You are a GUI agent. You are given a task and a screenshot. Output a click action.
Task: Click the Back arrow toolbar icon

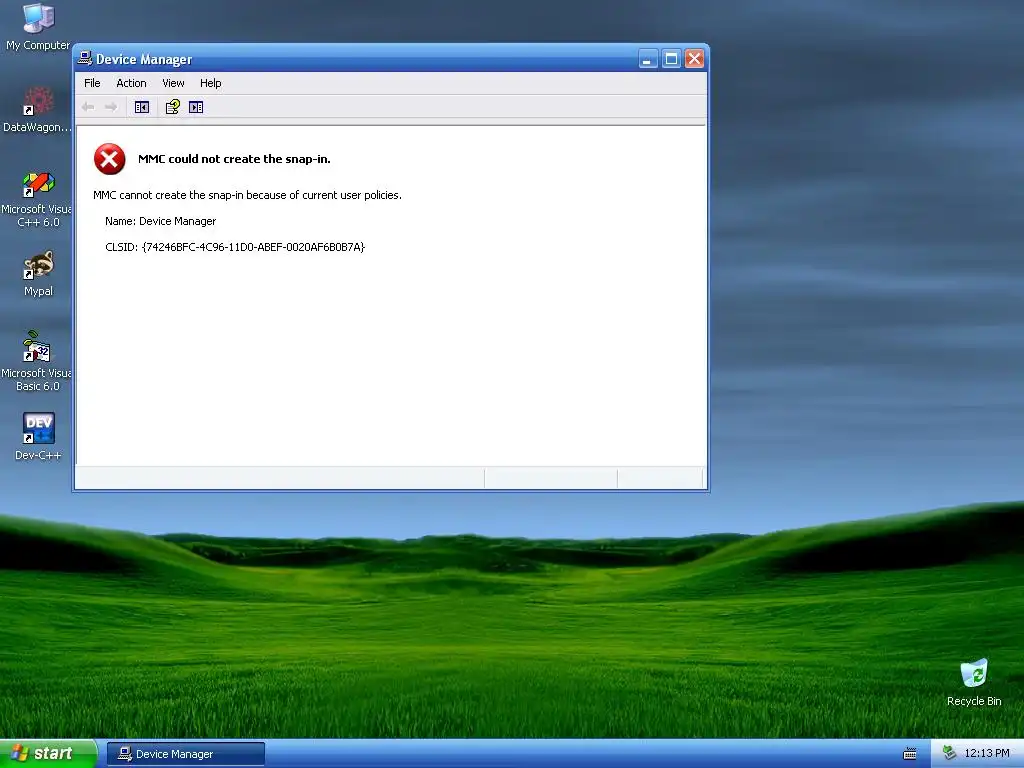pyautogui.click(x=88, y=107)
